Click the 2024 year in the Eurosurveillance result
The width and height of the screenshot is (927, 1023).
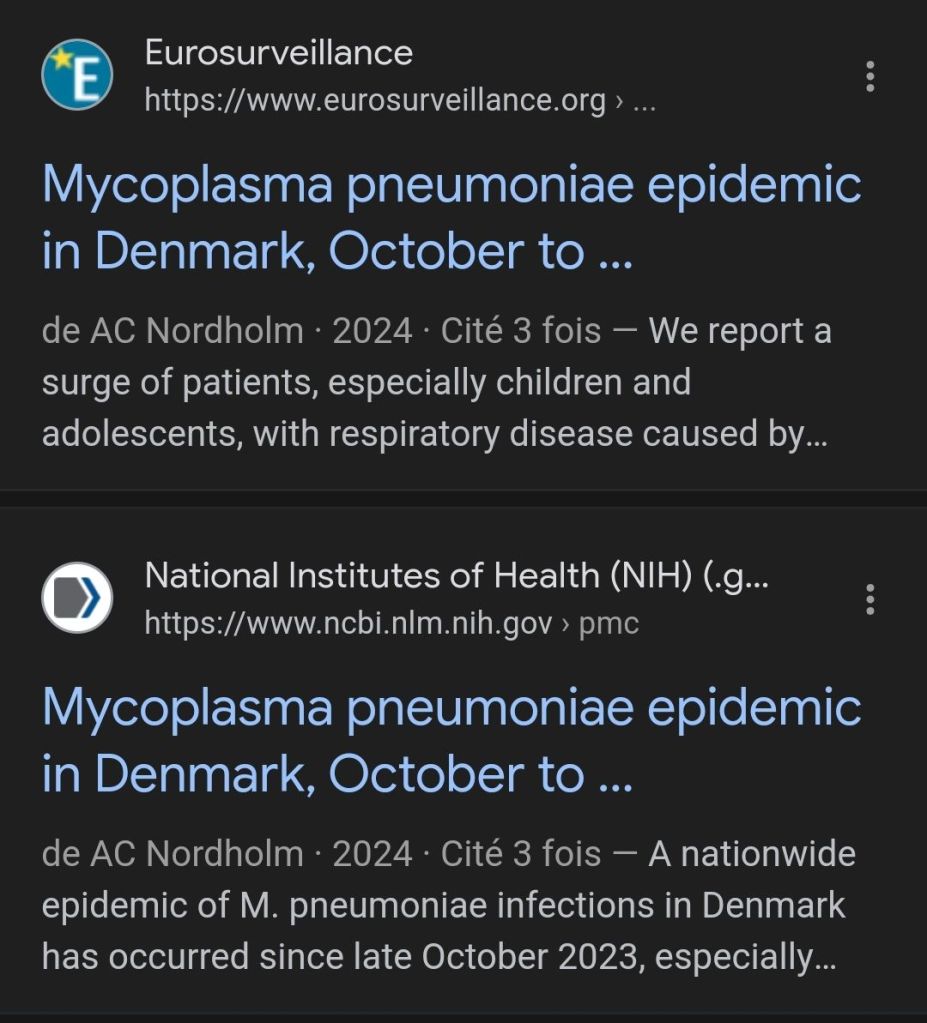(x=372, y=331)
